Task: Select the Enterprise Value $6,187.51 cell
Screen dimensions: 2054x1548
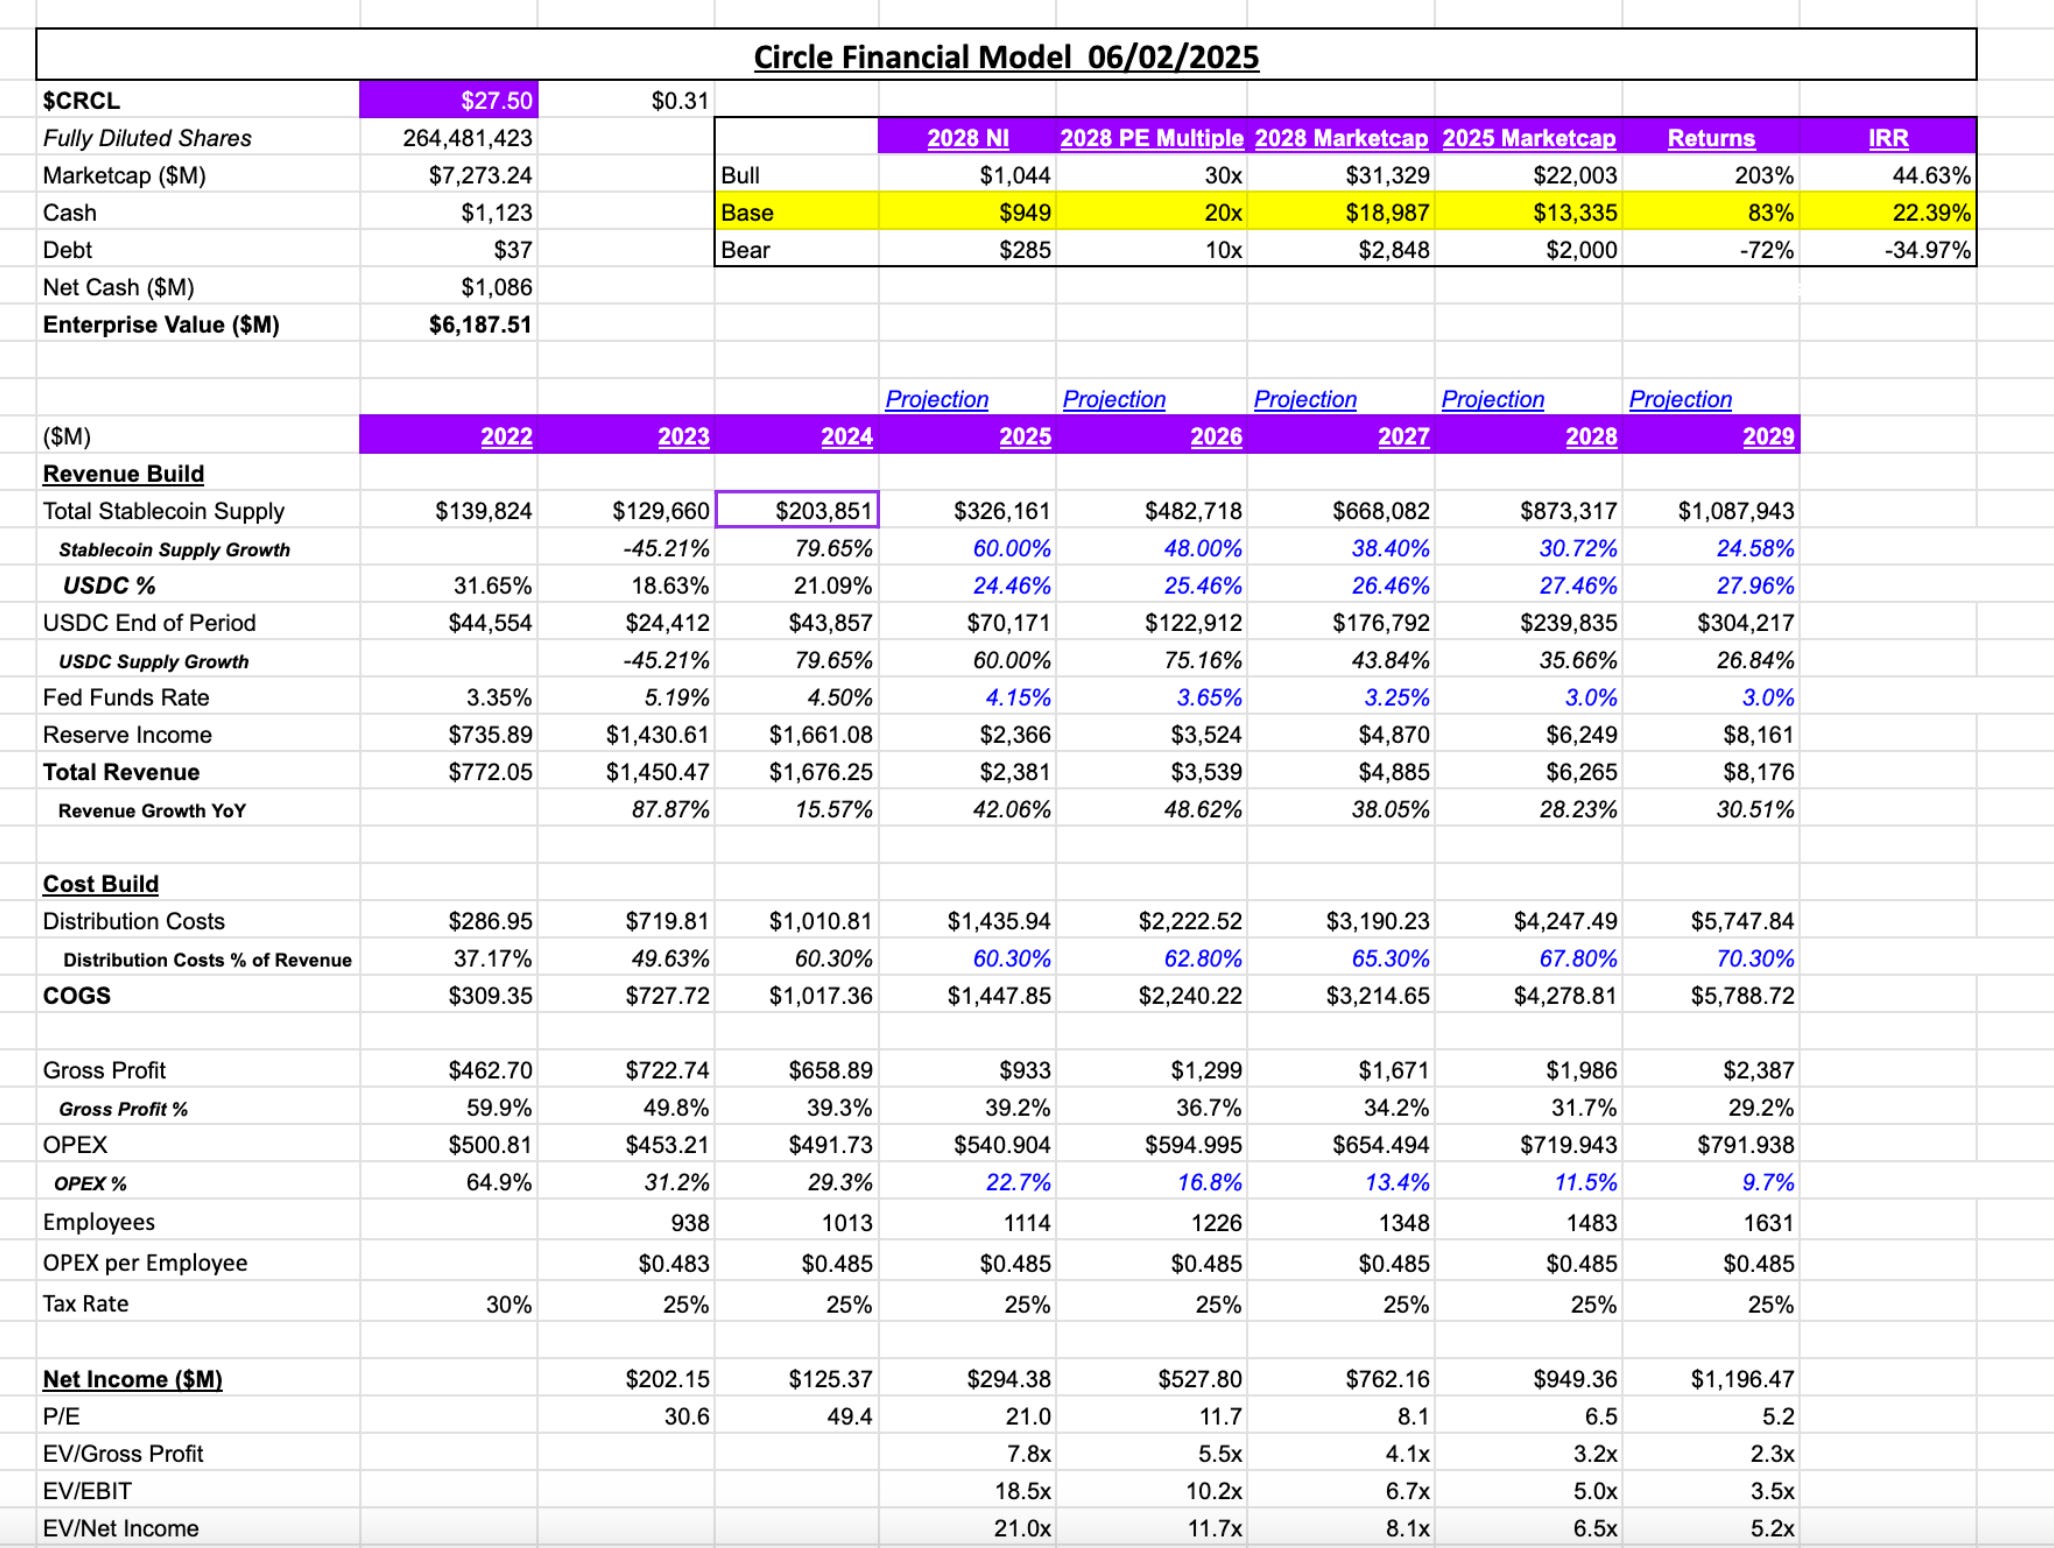Action: click(480, 325)
